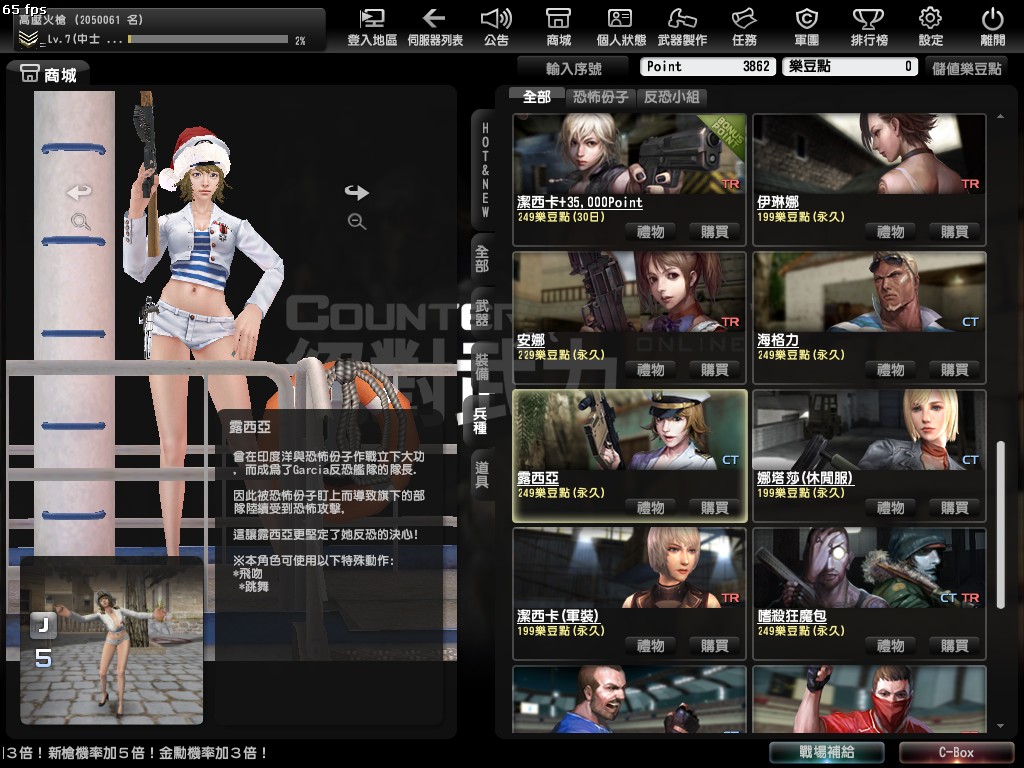This screenshot has width=1024, height=768.
Task: Click the 儲值樂豆點 top-up button
Action: (967, 68)
